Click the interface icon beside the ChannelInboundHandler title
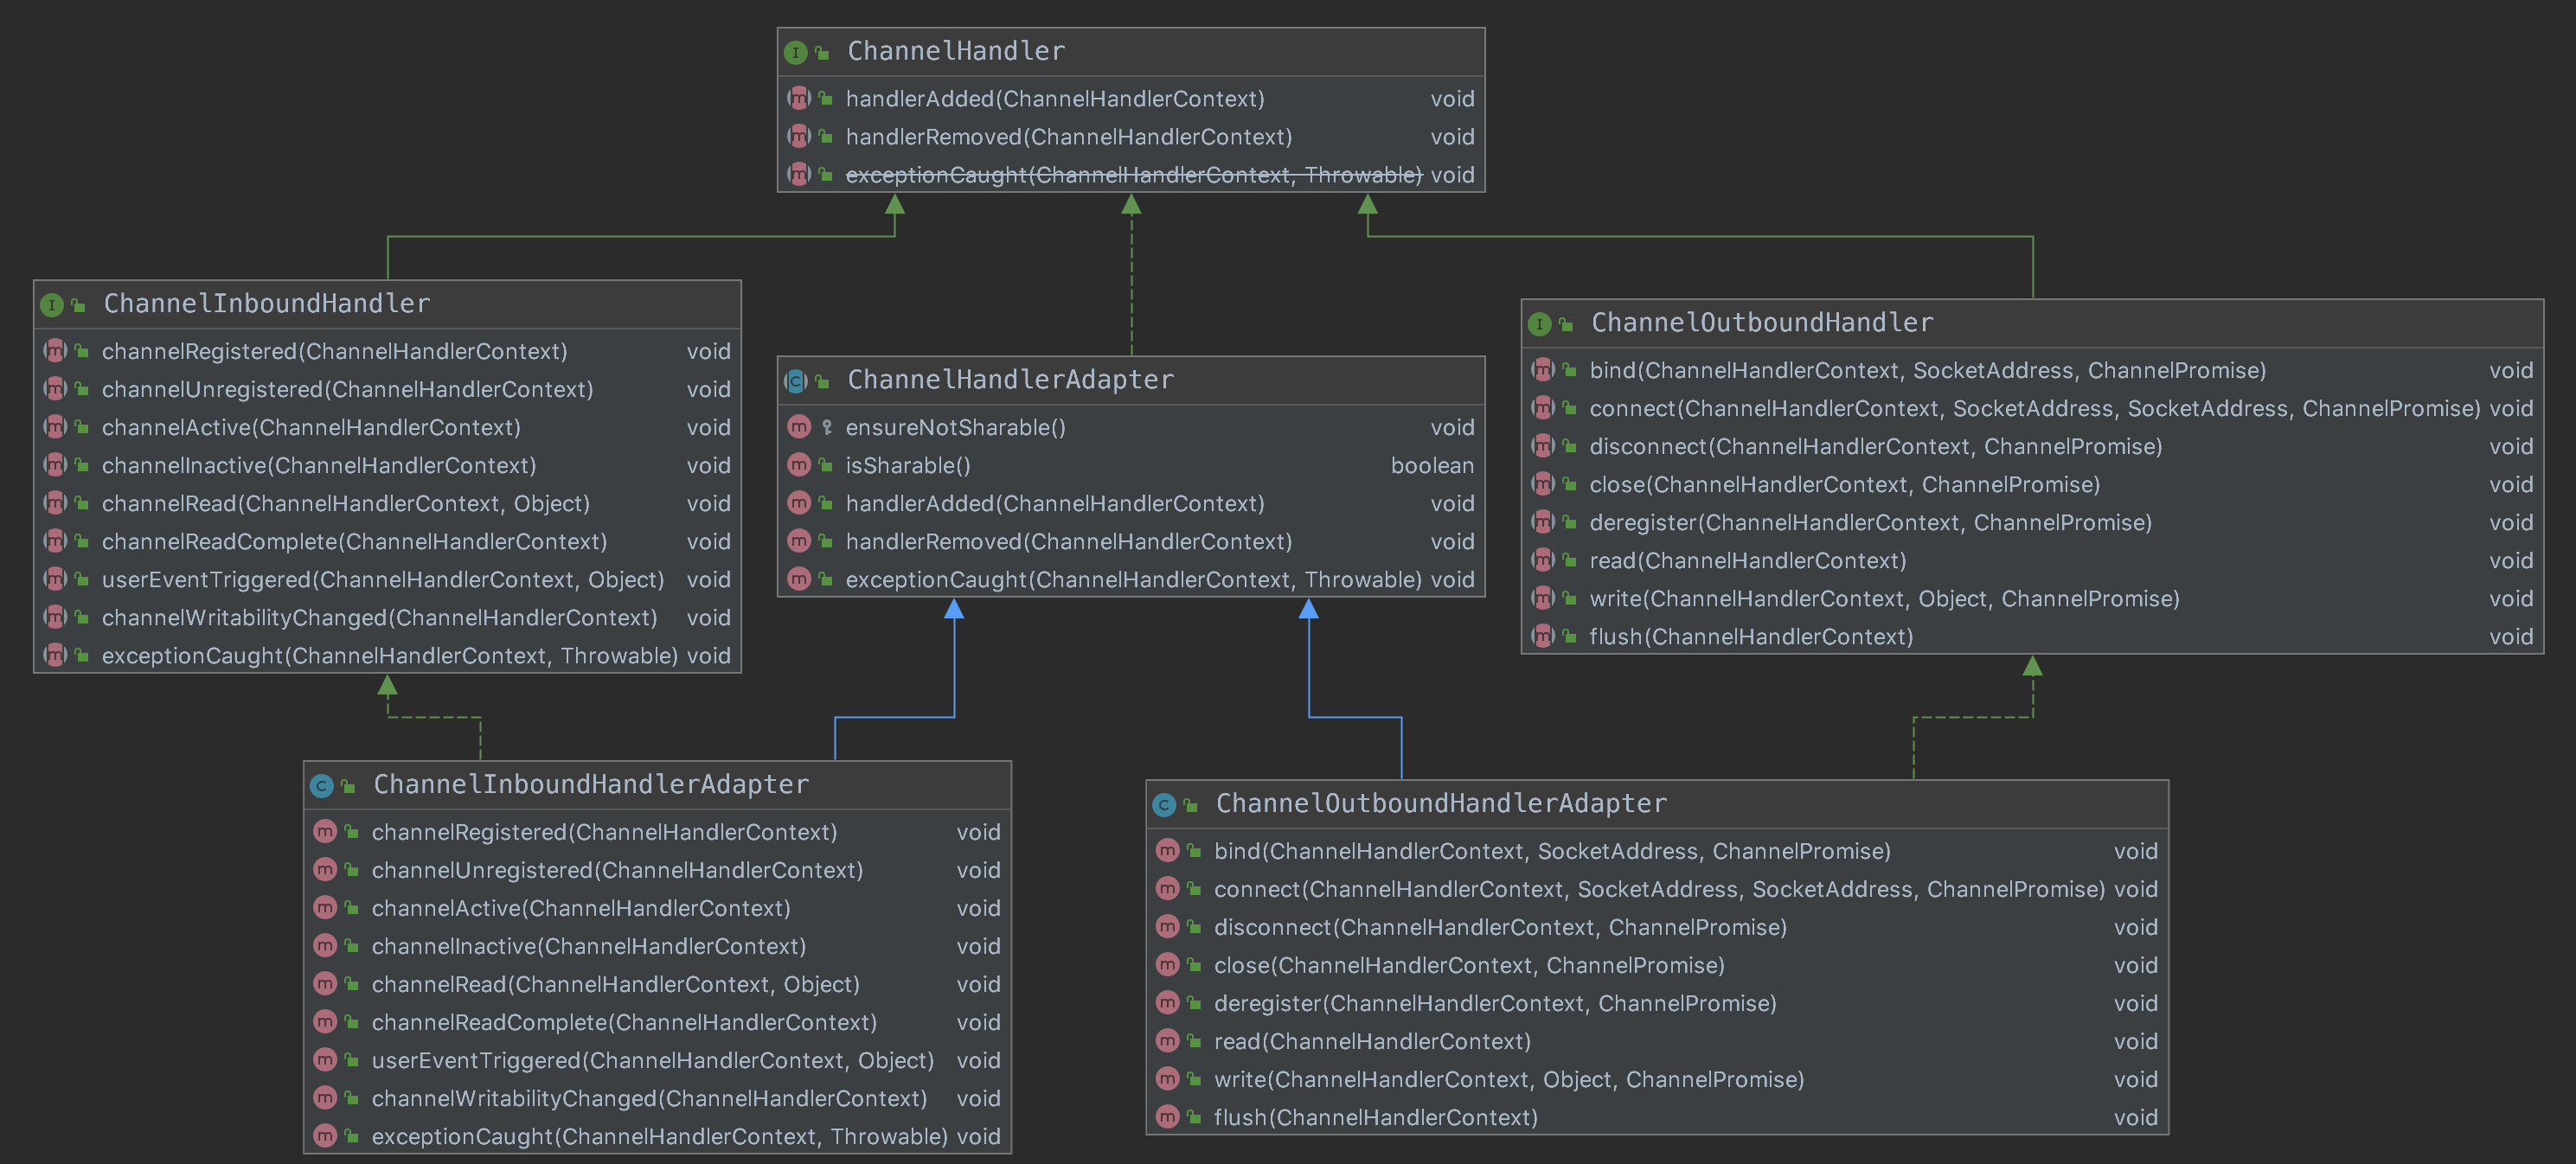Image resolution: width=2576 pixels, height=1164 pixels. (52, 305)
